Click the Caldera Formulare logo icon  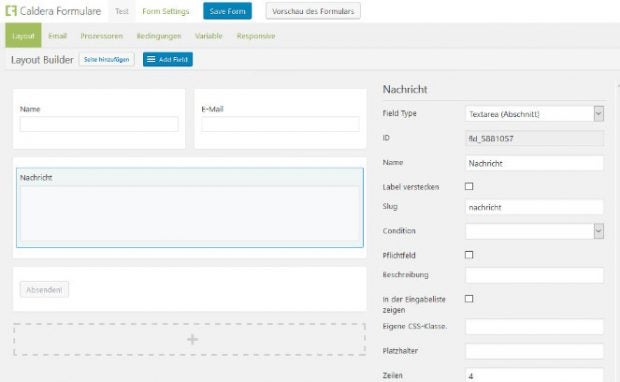[x=11, y=11]
